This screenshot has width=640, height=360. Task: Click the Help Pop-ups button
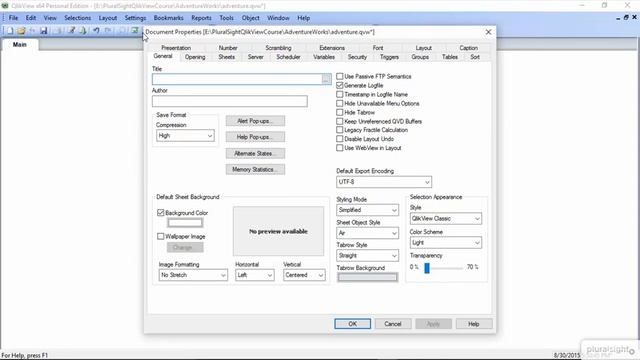[x=256, y=137]
